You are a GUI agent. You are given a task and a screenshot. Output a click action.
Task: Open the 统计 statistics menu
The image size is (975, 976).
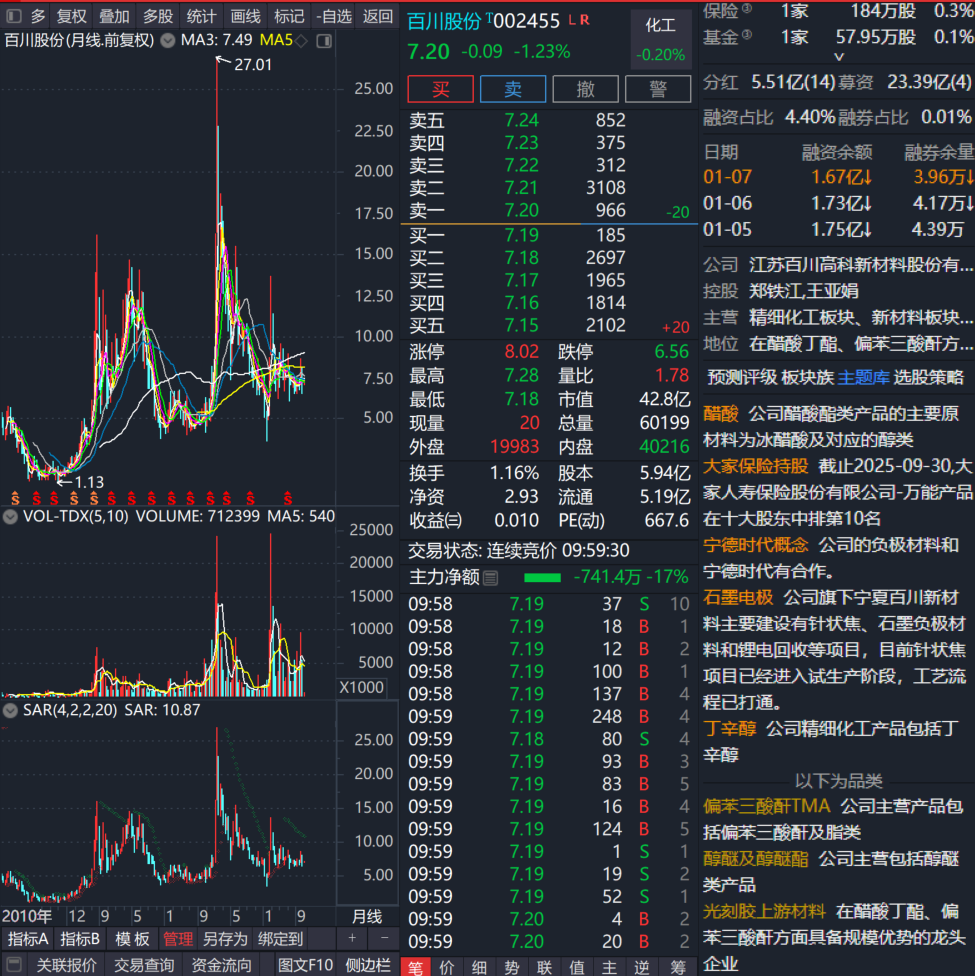[202, 16]
